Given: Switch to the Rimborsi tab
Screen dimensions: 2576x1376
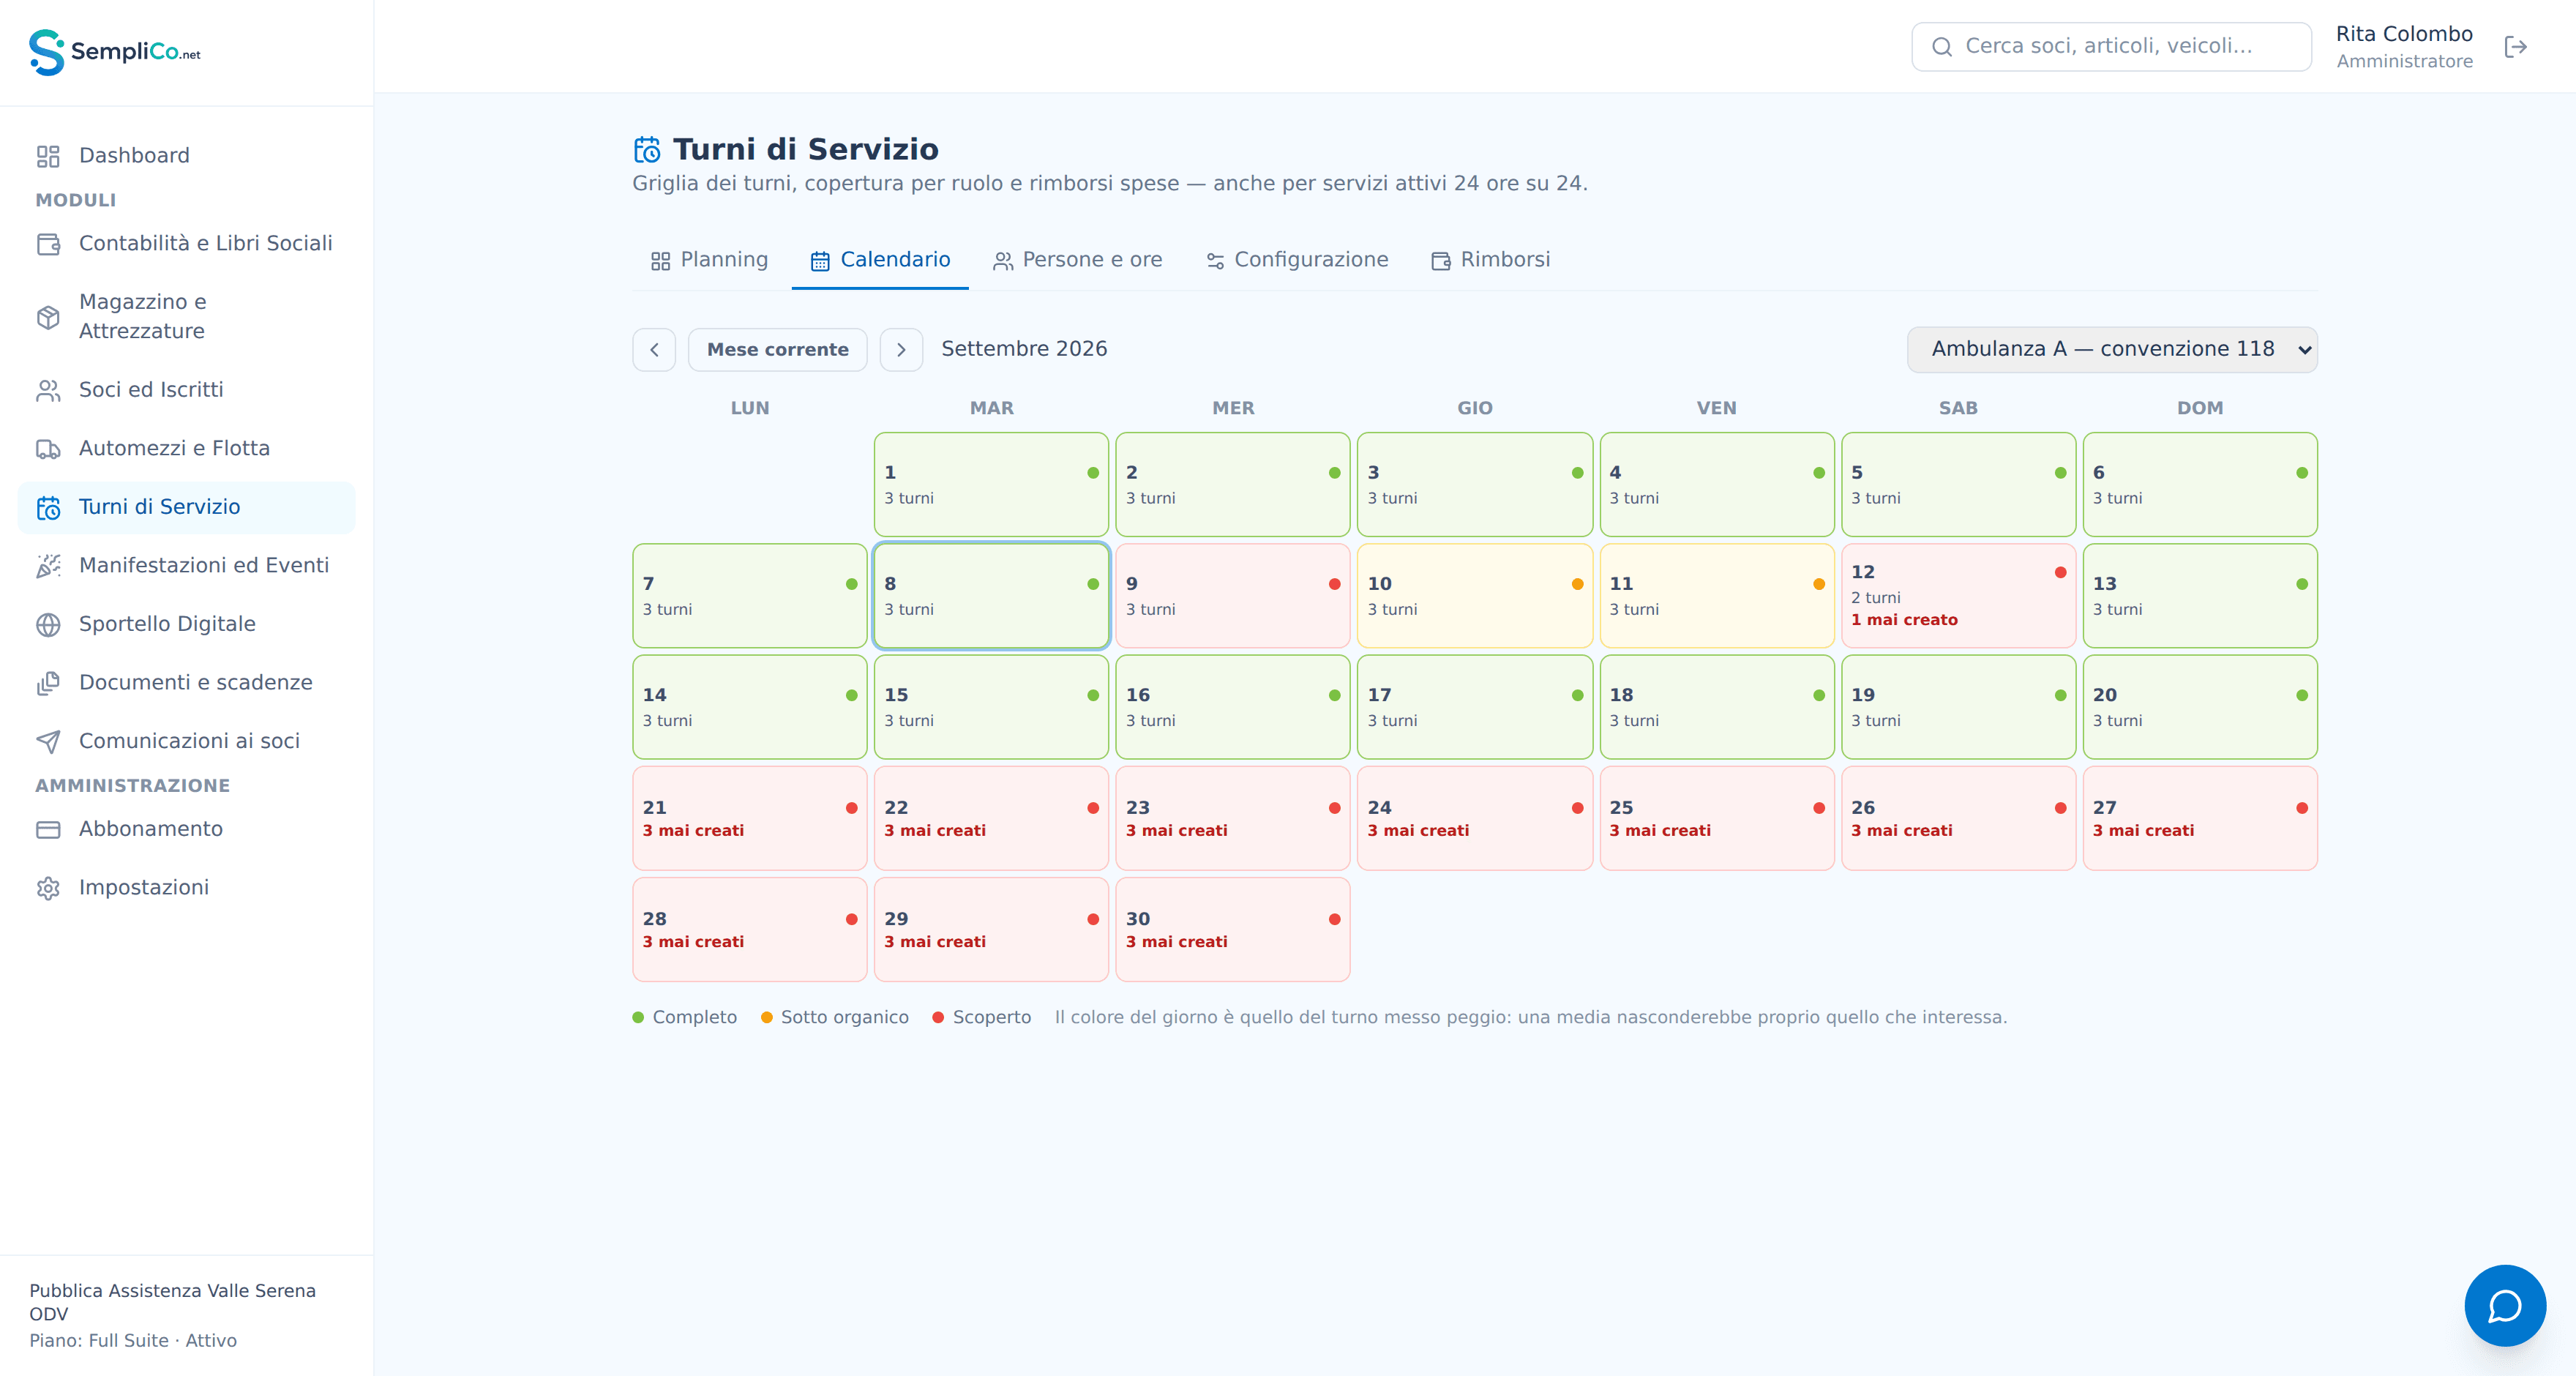Looking at the screenshot, I should 1490,260.
